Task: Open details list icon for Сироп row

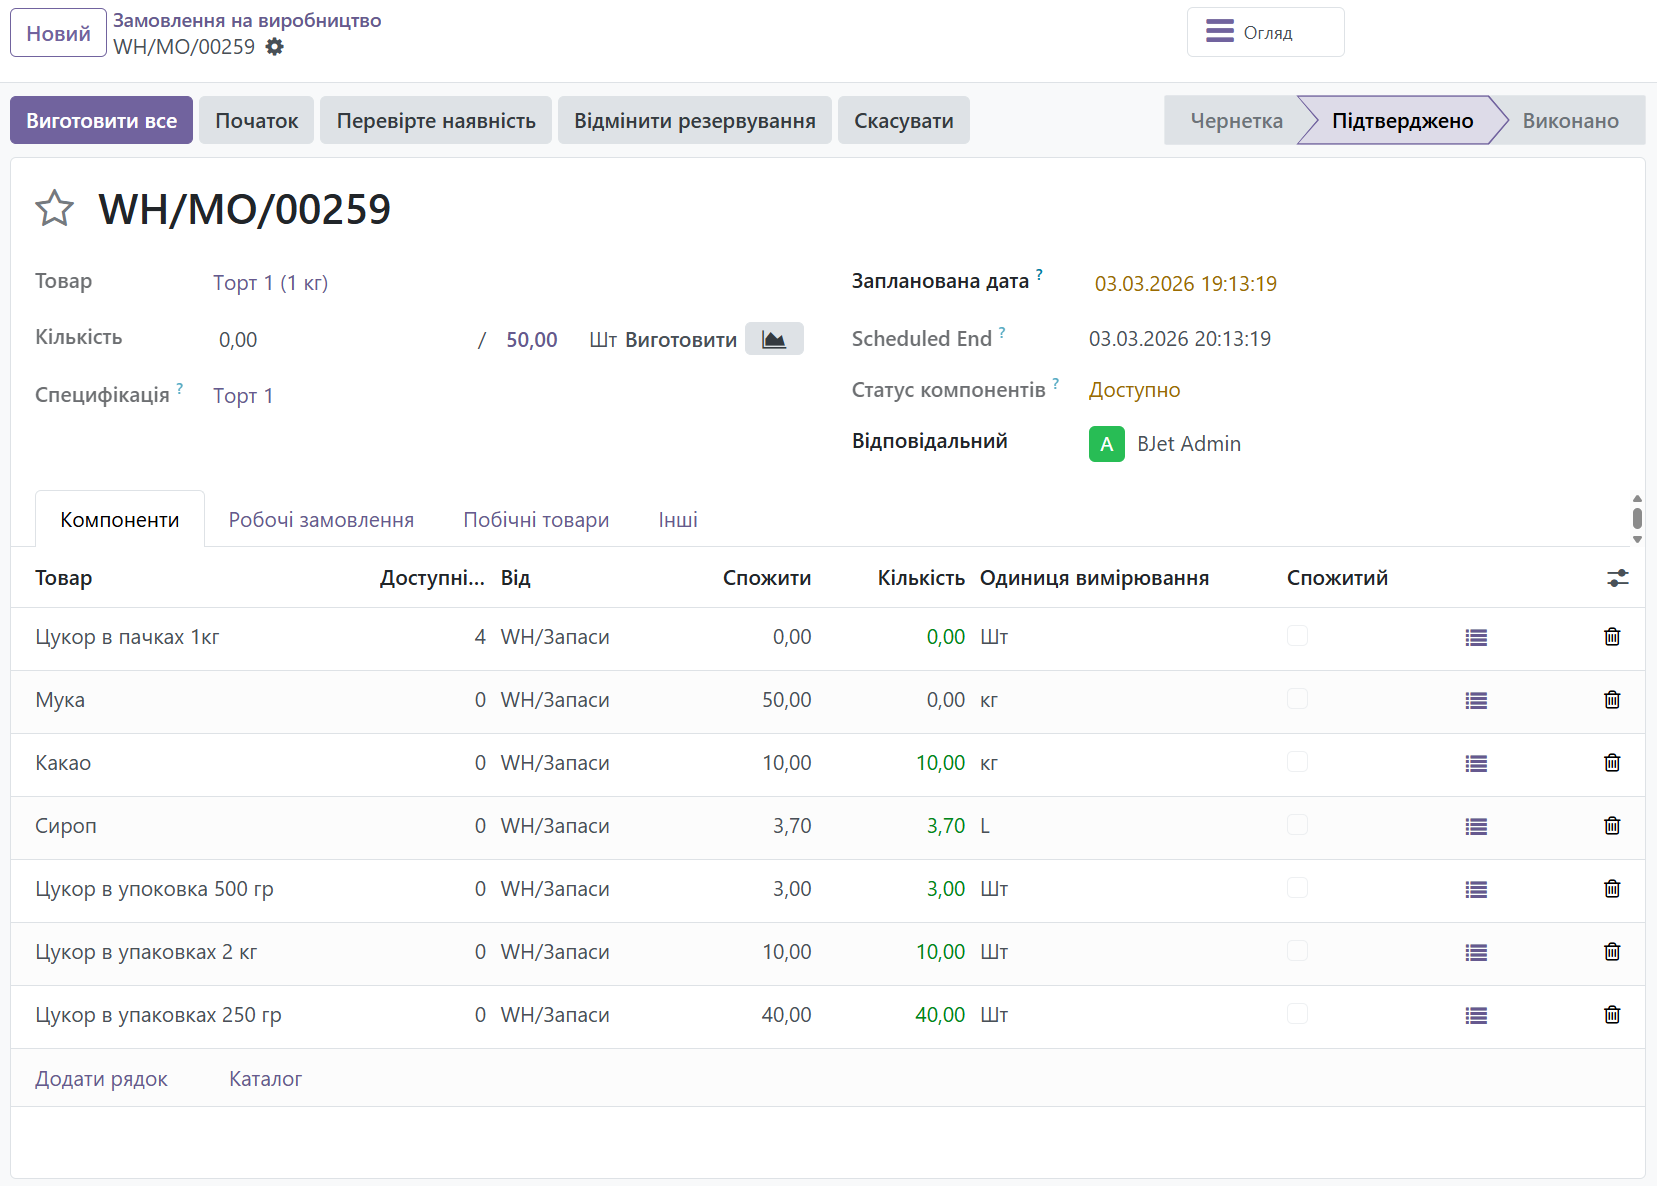Action: (1475, 826)
